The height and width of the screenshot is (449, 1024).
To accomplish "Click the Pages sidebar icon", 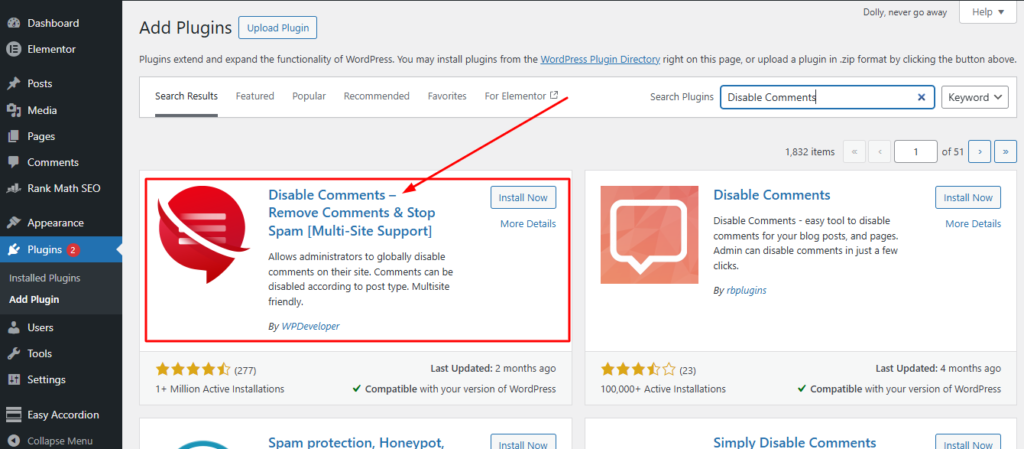I will point(13,136).
